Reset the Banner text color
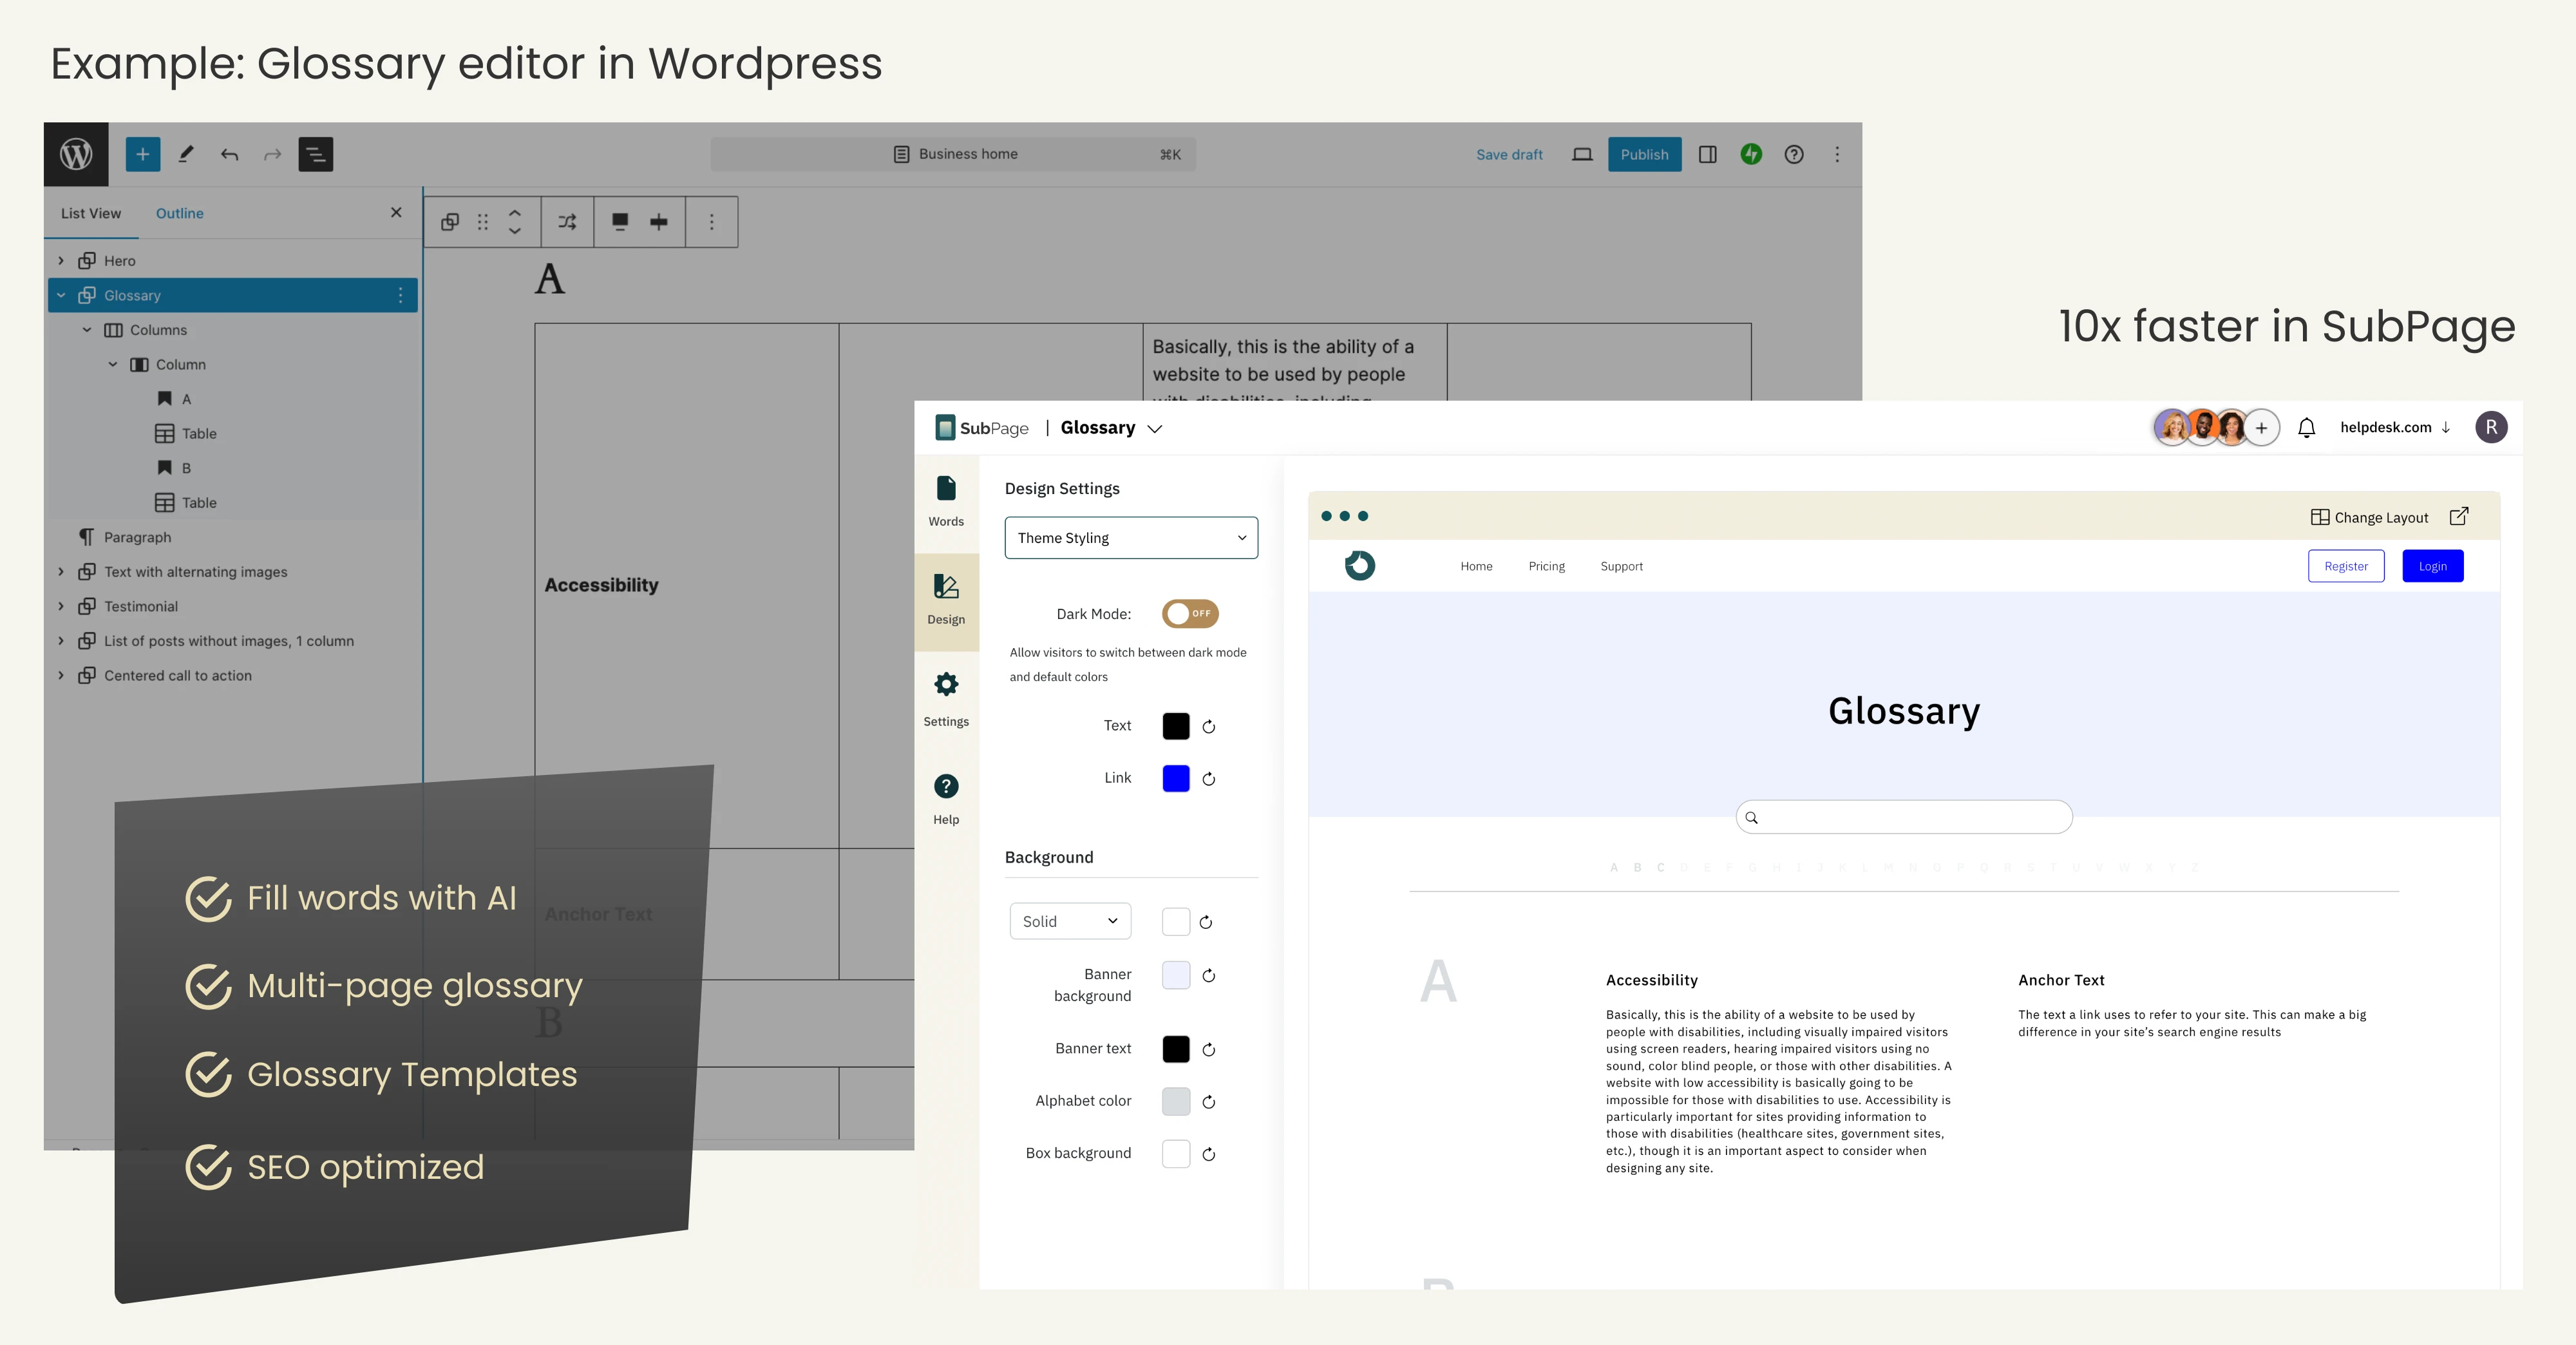This screenshot has height=1345, width=2576. [x=1208, y=1050]
